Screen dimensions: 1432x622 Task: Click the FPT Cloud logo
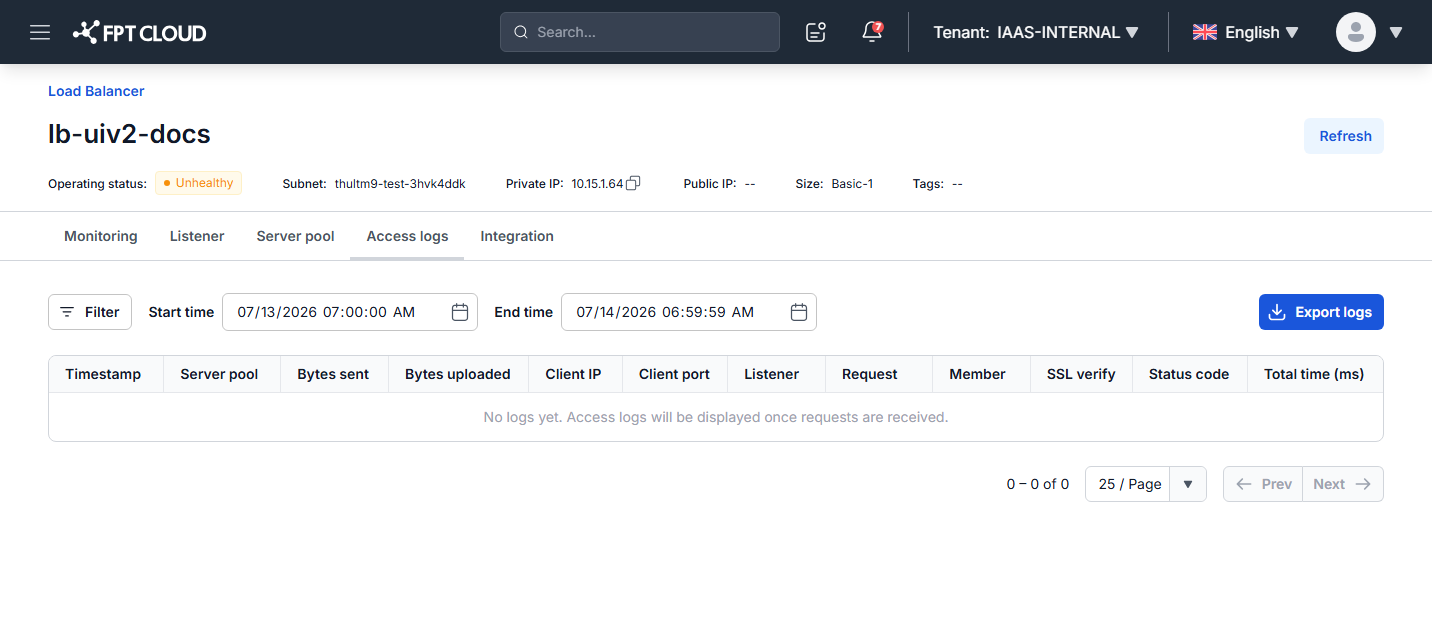(140, 32)
